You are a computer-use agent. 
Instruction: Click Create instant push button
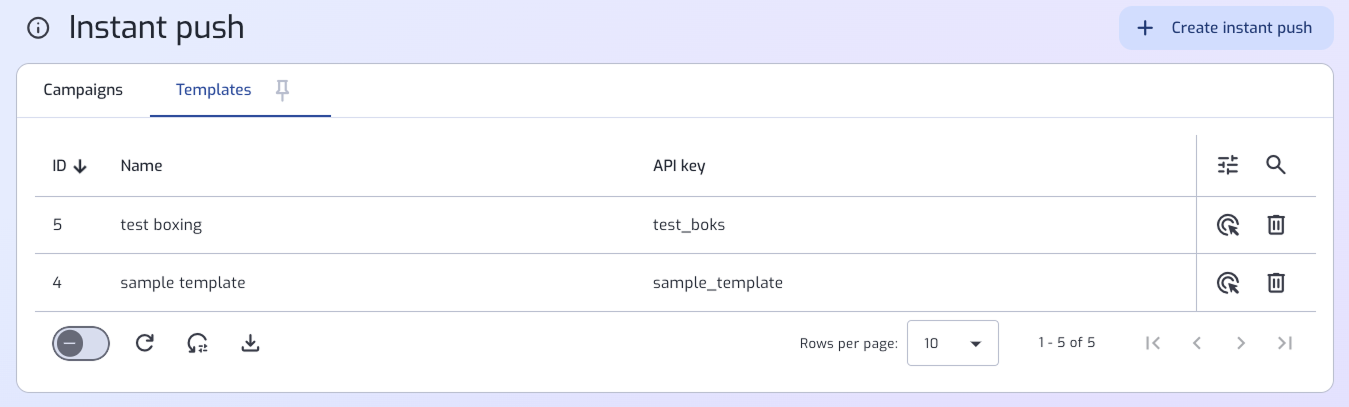click(x=1226, y=28)
